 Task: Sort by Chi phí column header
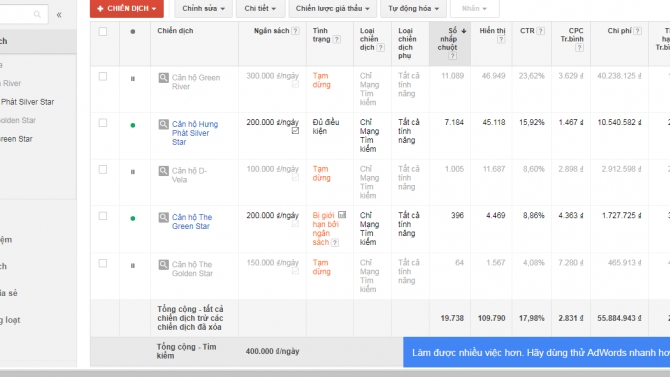click(x=620, y=31)
